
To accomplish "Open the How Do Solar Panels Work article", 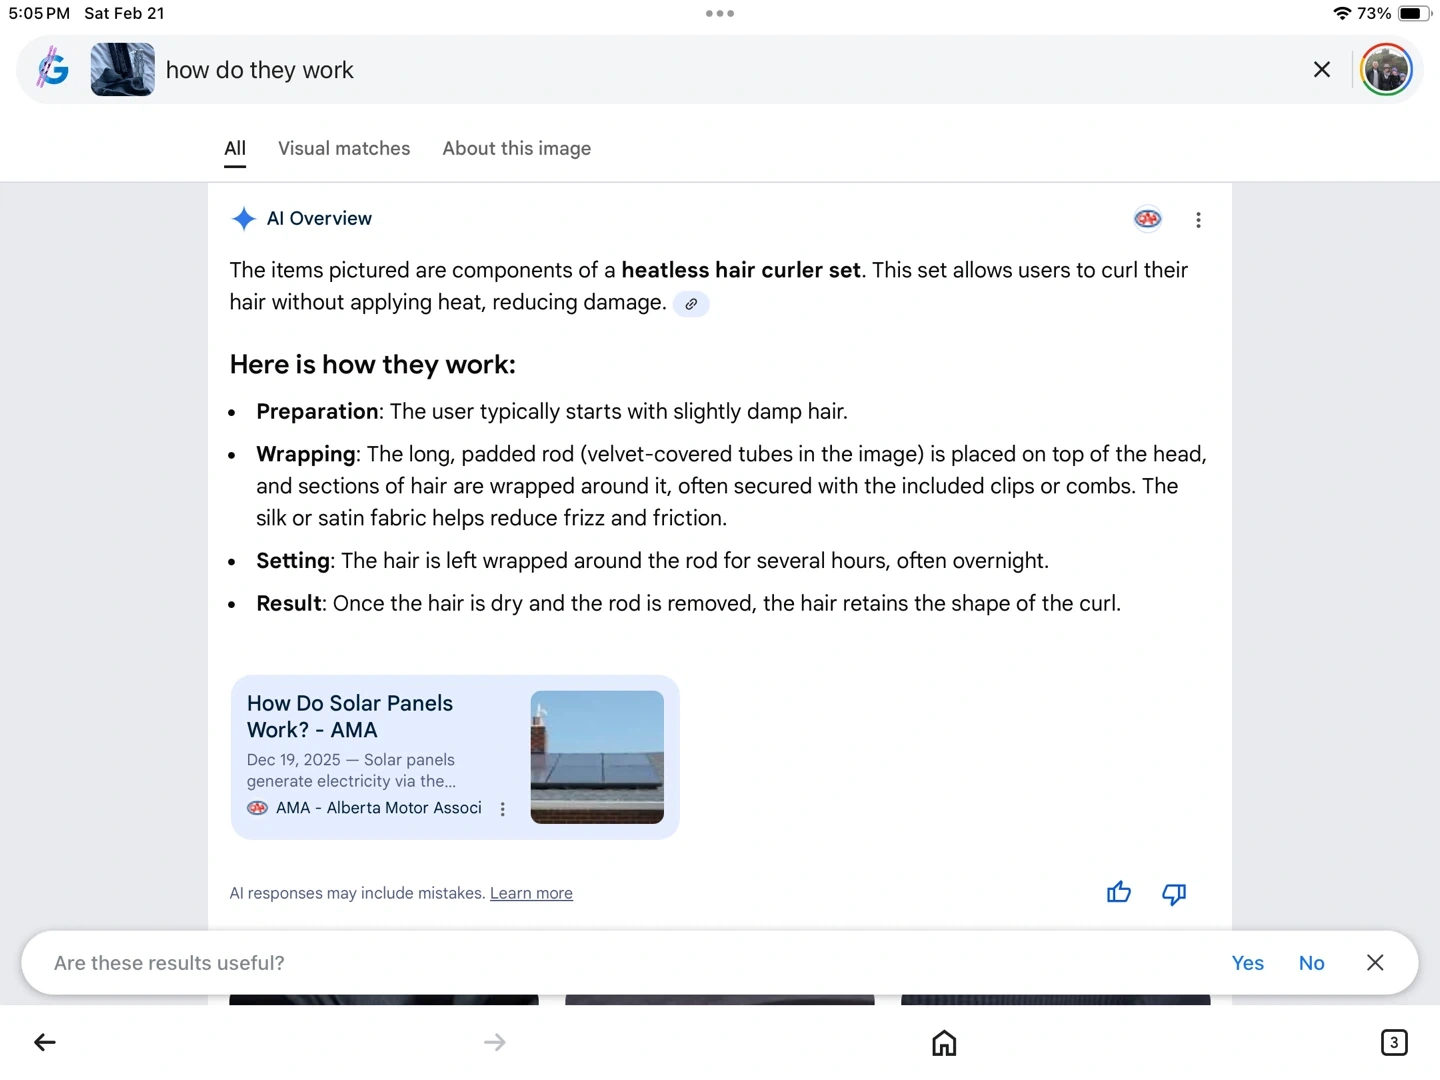I will [x=350, y=716].
